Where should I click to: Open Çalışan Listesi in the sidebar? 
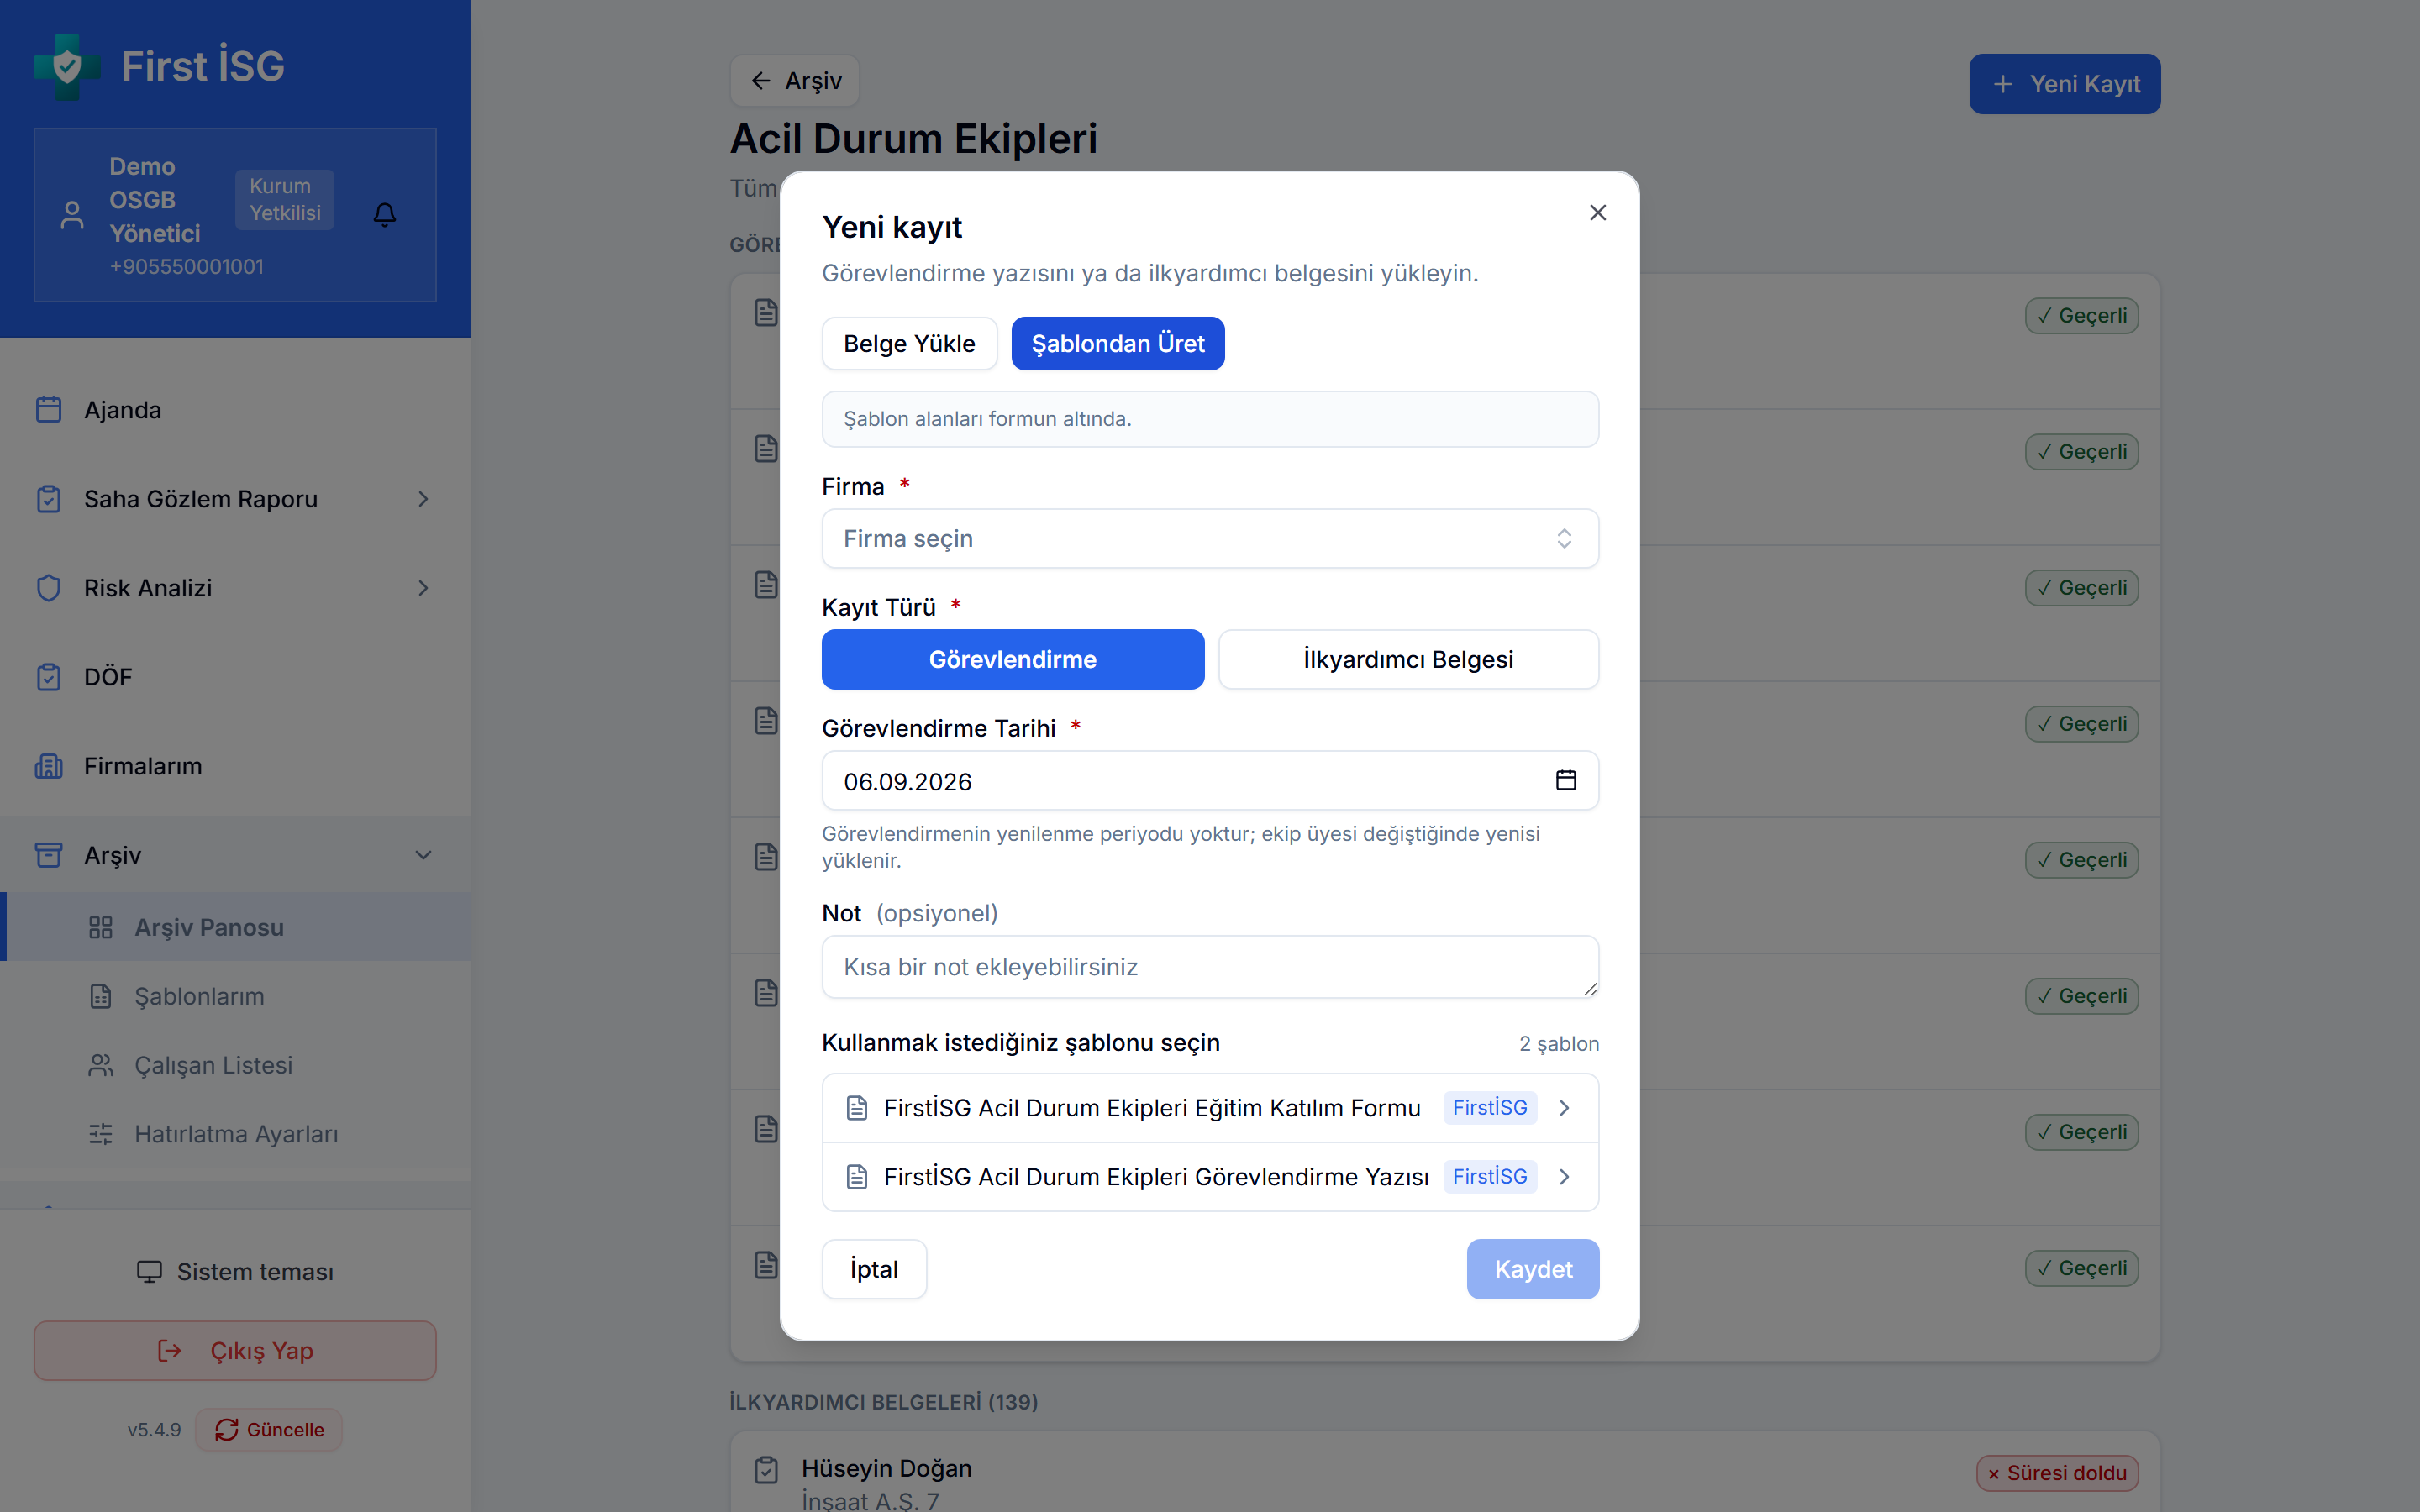coord(236,1065)
